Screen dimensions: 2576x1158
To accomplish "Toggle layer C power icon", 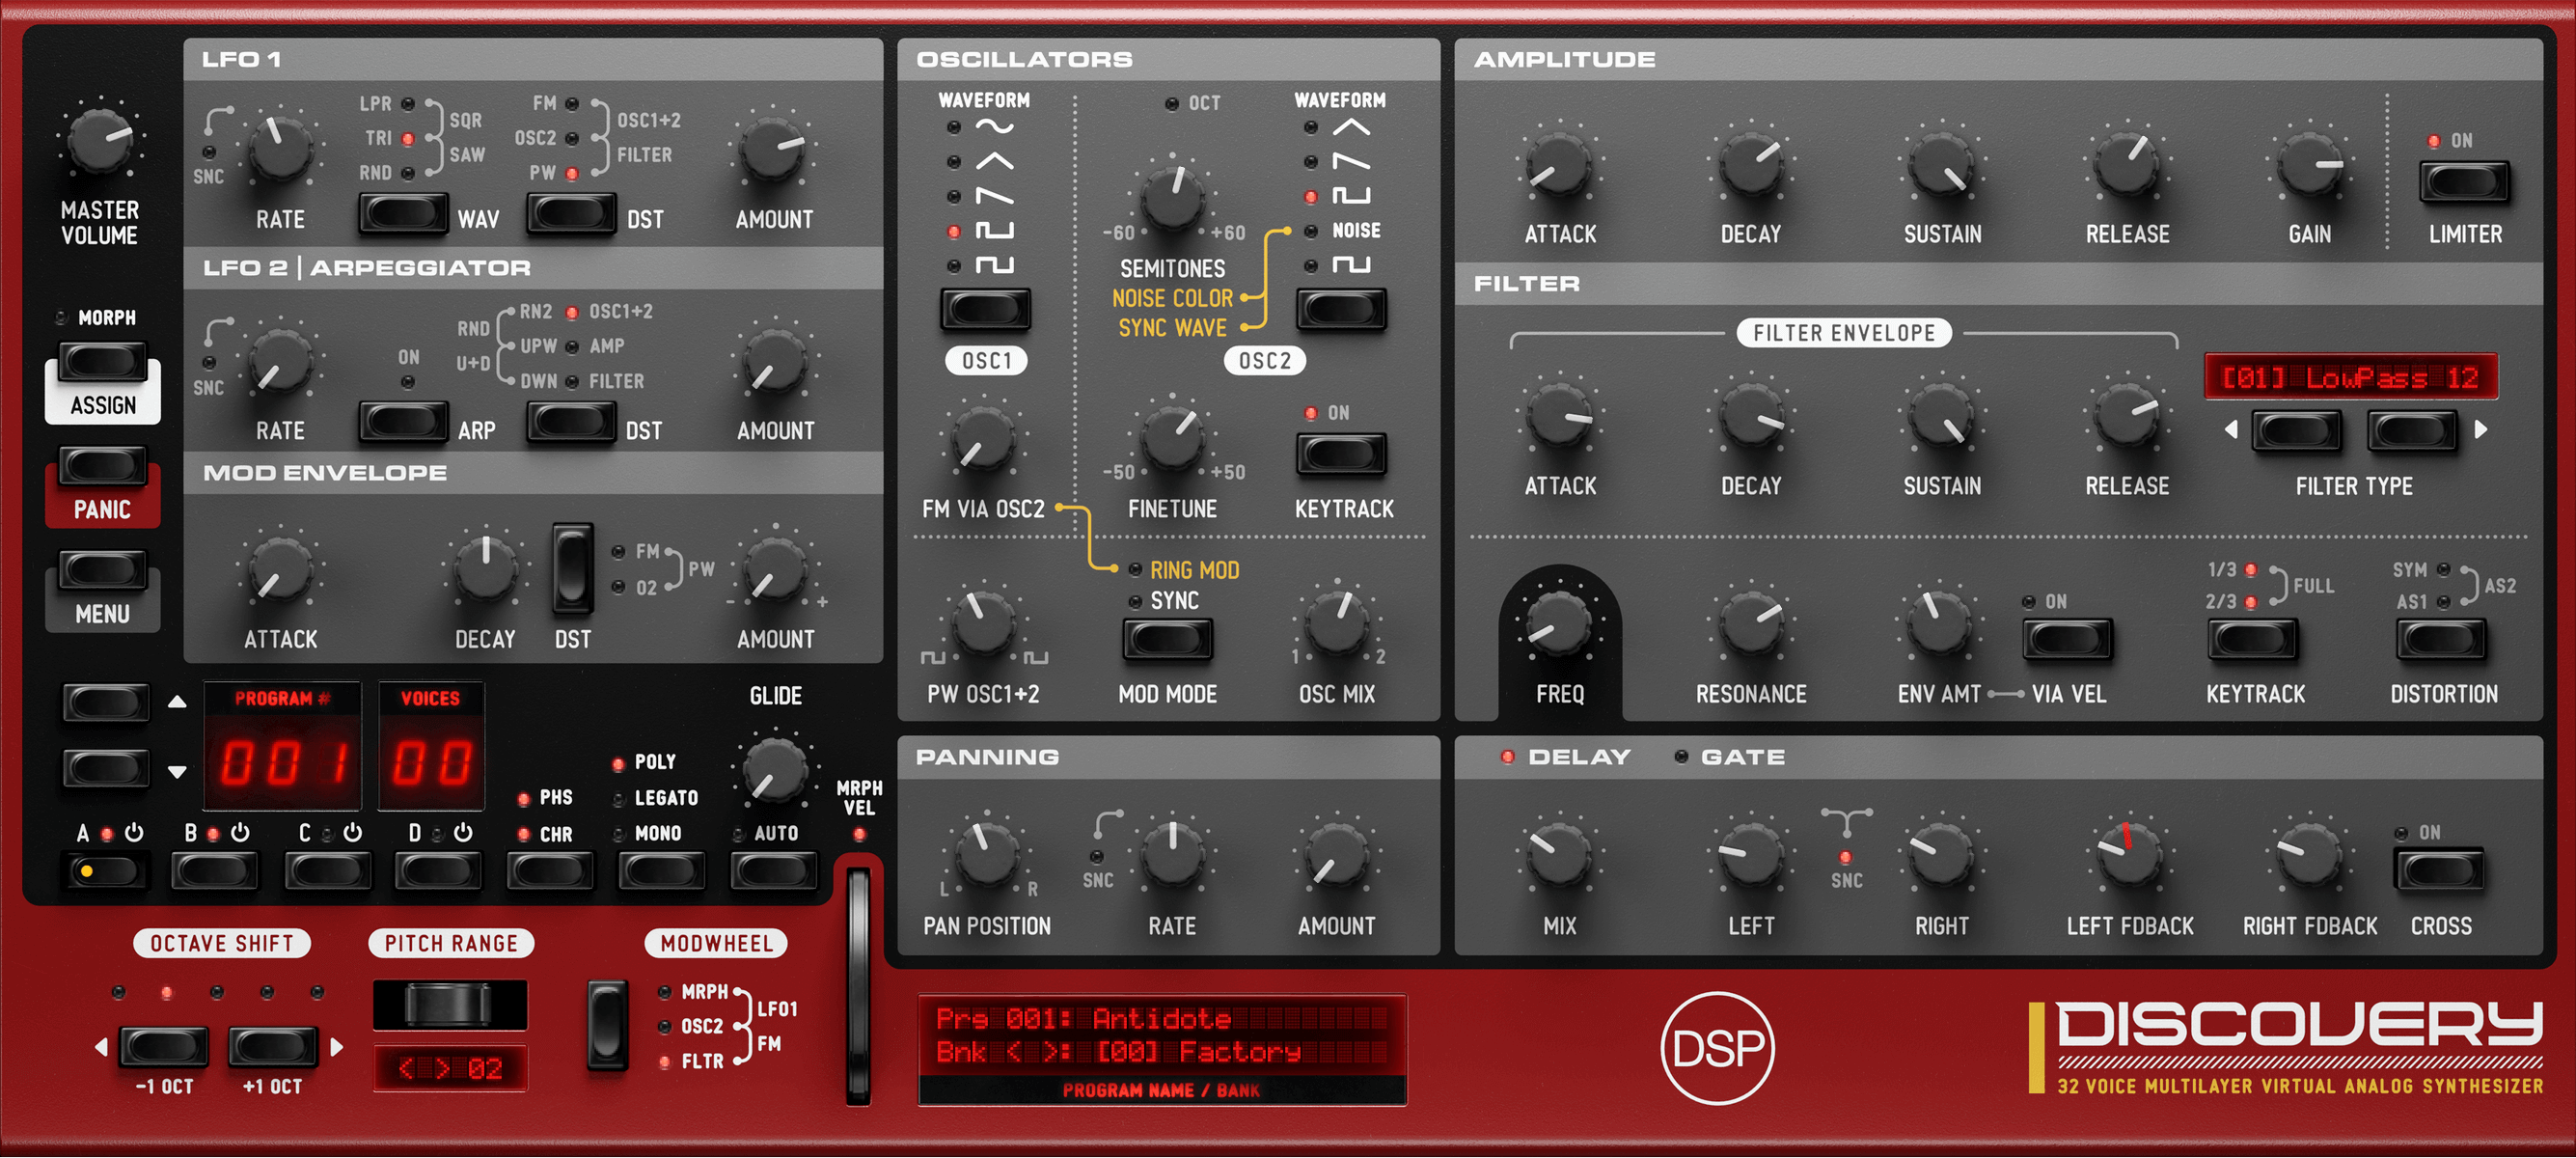I will (353, 832).
